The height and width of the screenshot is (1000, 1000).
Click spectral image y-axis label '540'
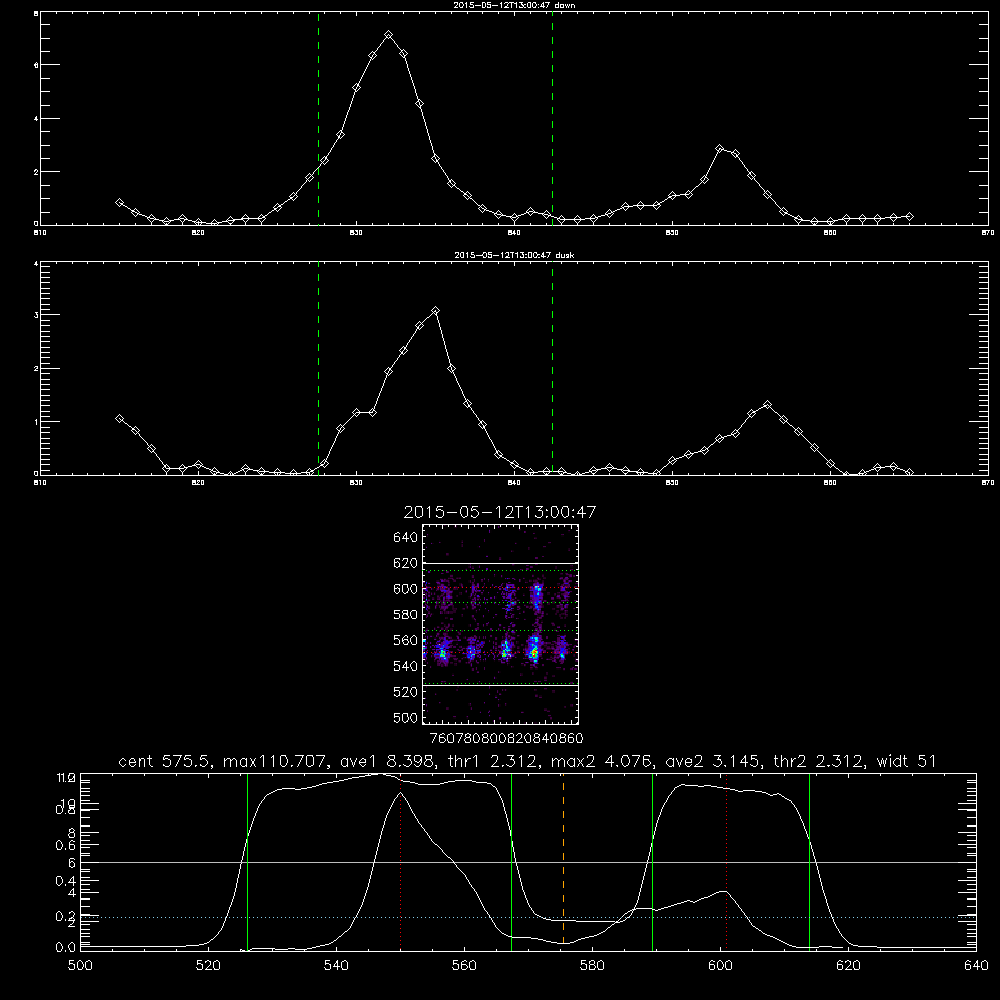click(x=406, y=666)
